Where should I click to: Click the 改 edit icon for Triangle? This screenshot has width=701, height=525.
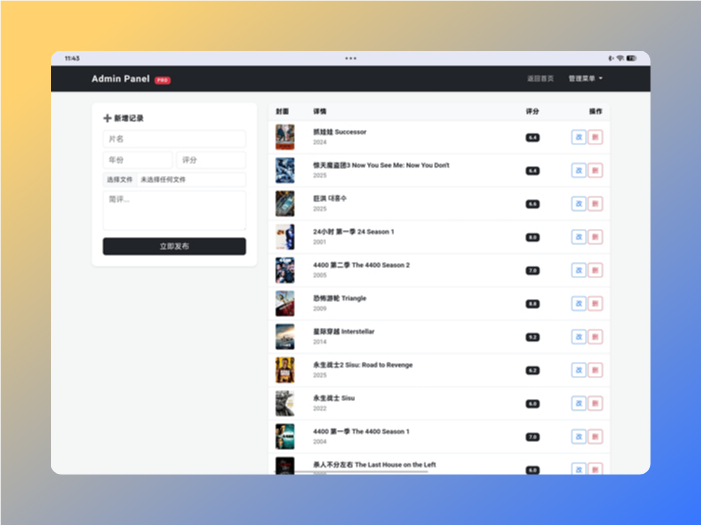[x=578, y=303]
